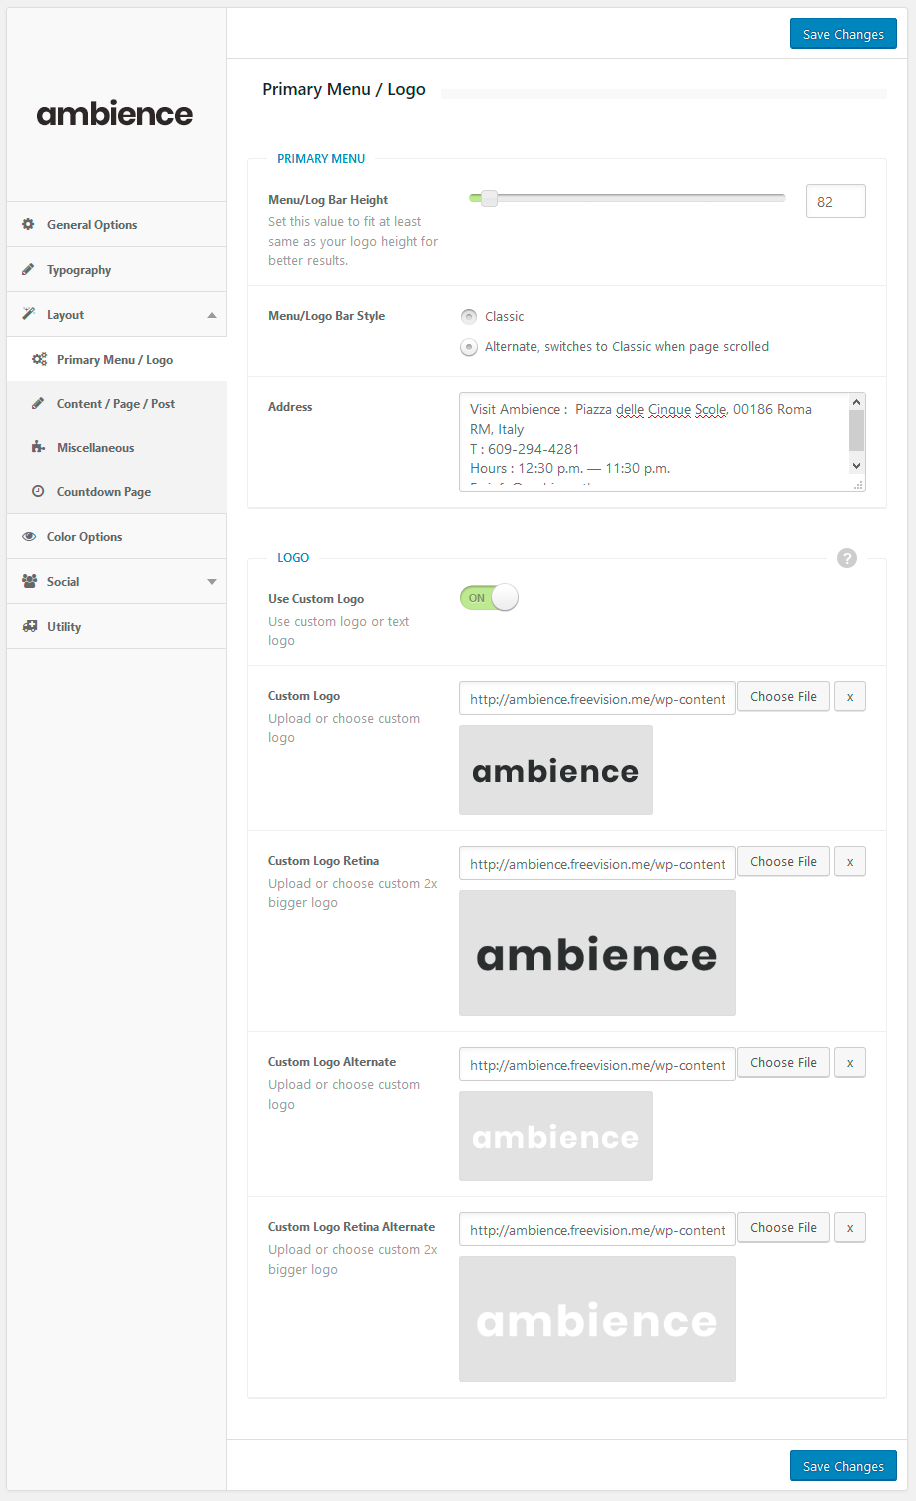This screenshot has width=916, height=1501.
Task: Click the Menu/Log Bar Height slider handle
Action: [x=489, y=198]
